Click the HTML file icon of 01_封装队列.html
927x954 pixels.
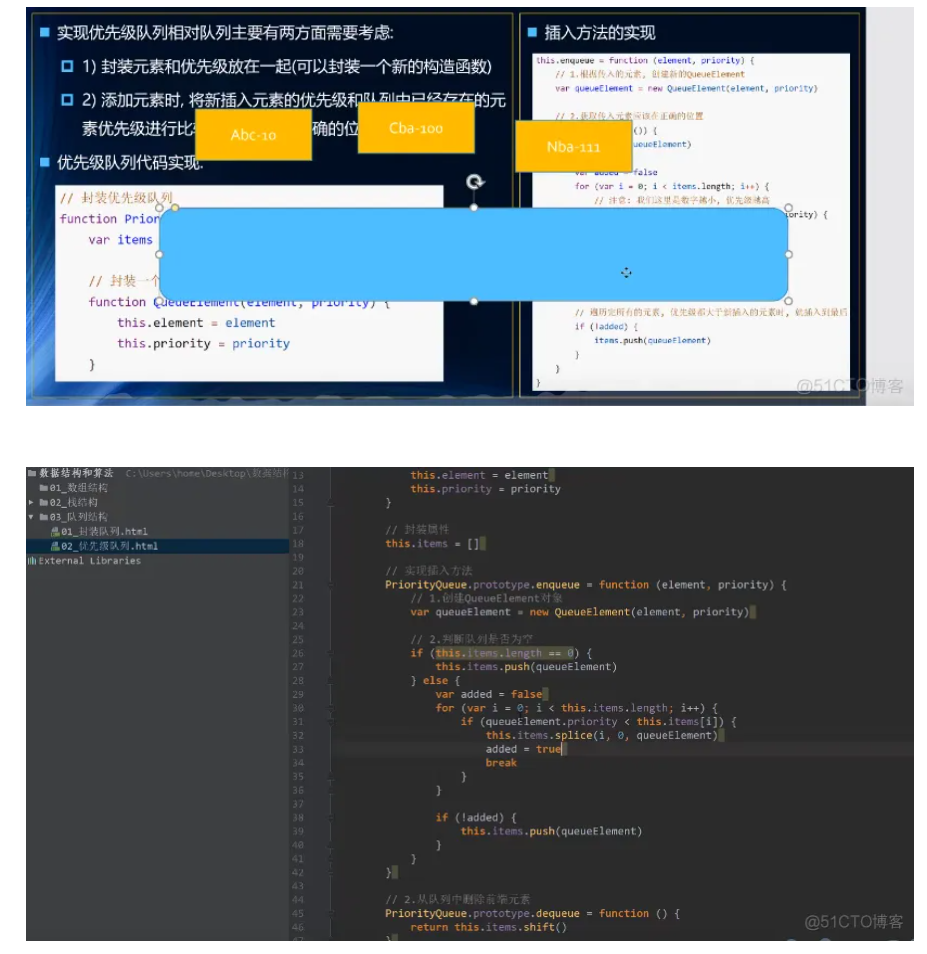click(x=55, y=531)
